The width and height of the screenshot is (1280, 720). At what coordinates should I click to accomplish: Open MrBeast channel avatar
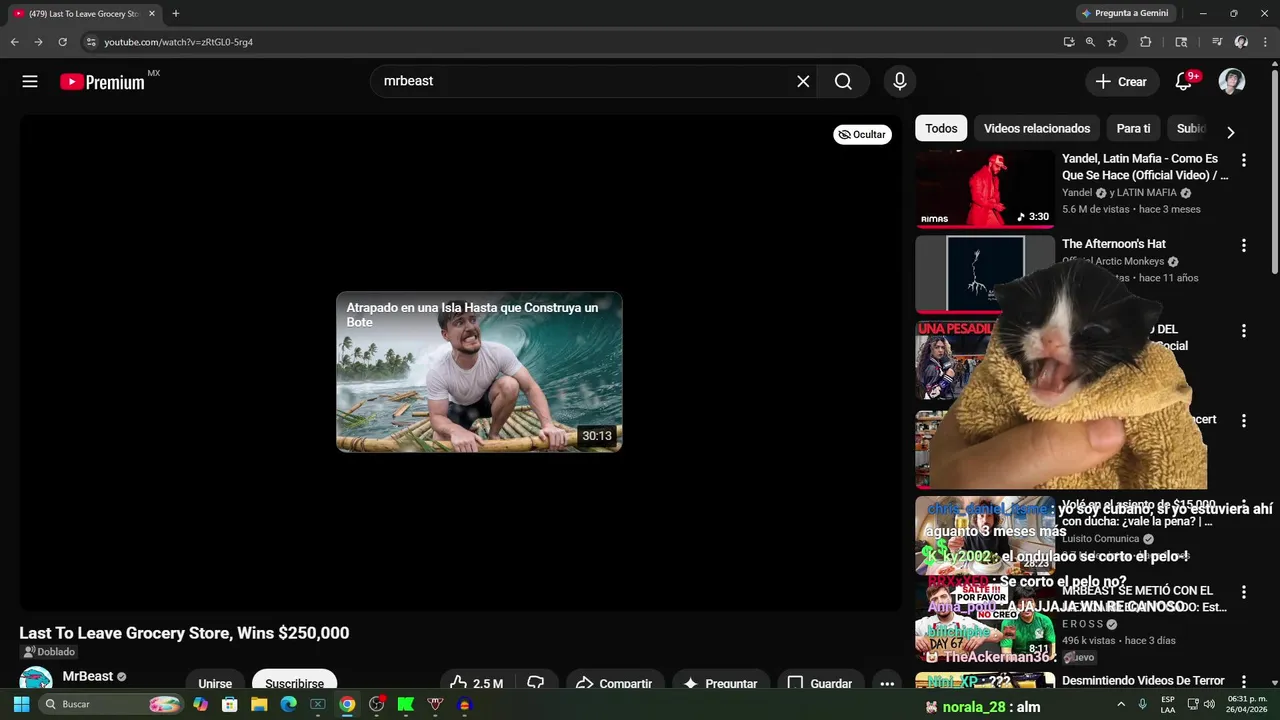[x=36, y=680]
